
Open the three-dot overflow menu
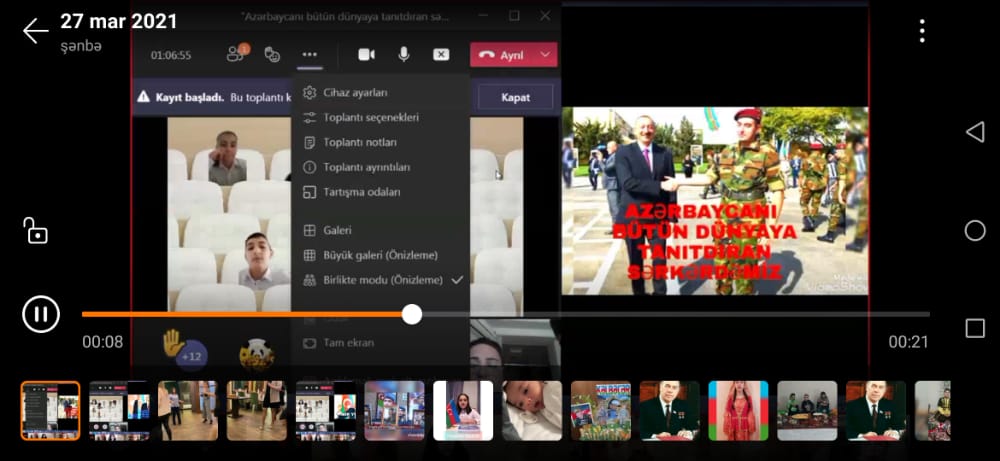922,31
